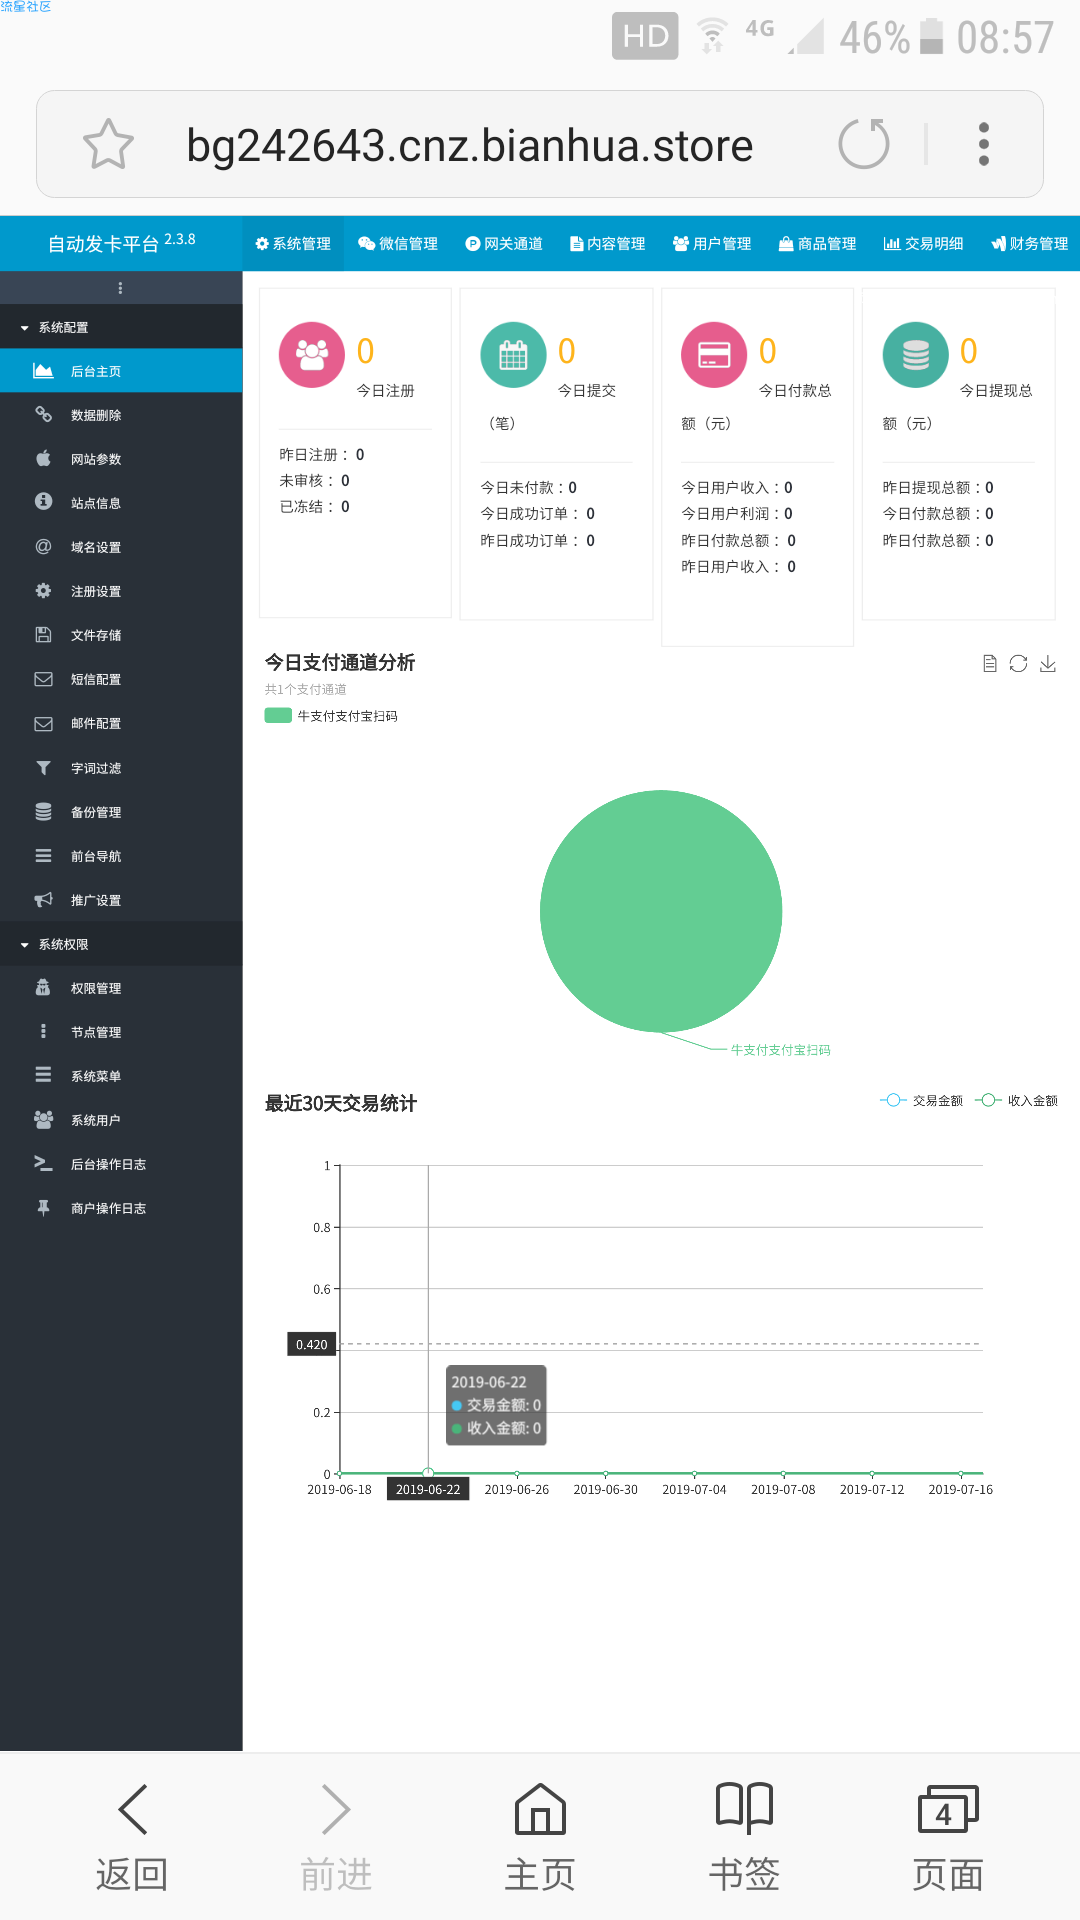Tap the 前进 forward button
Screen dimensions: 1080x1920
[336, 1838]
